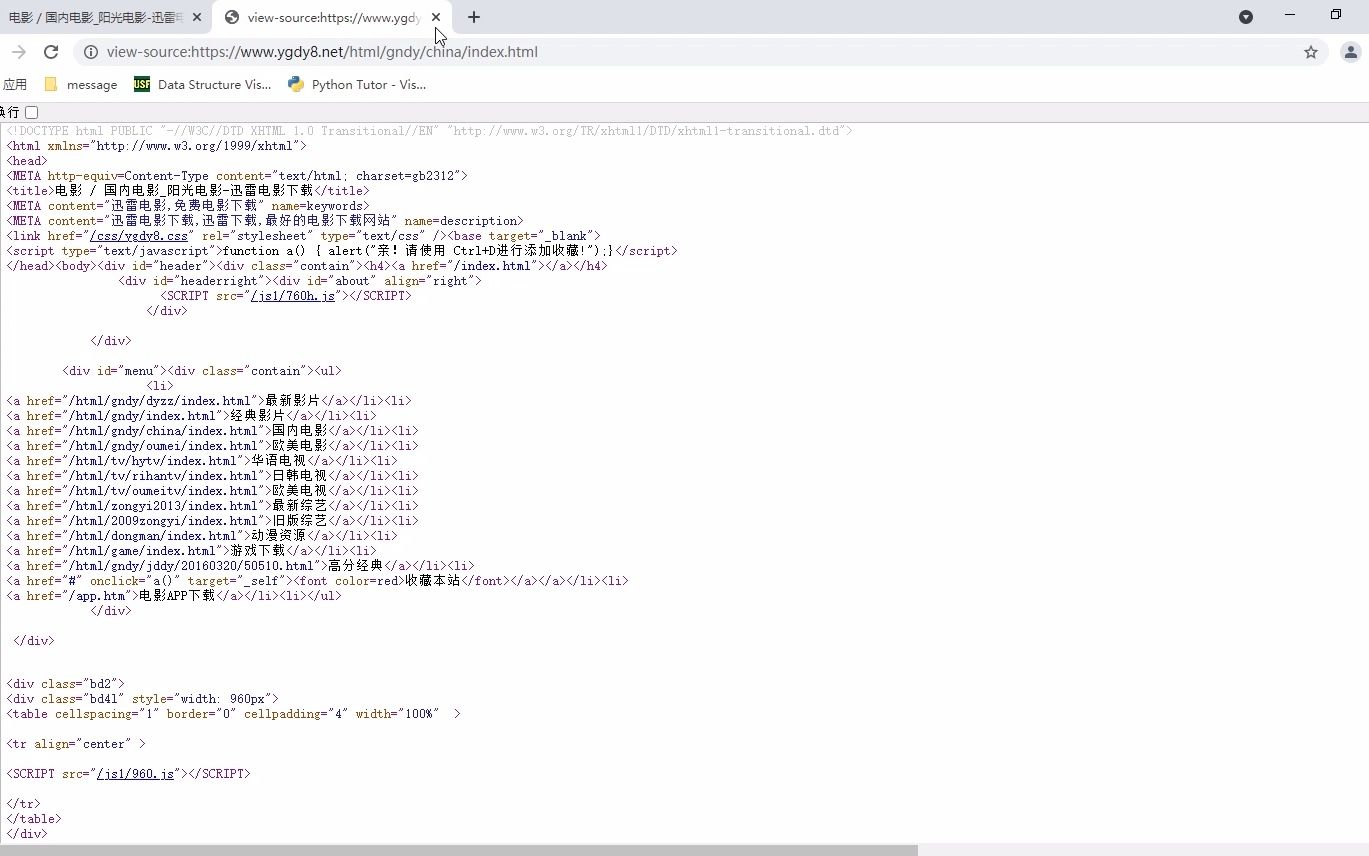Screen dimensions: 1369x856
Task: Click the 最新影片 anchor text in source
Action: click(292, 401)
